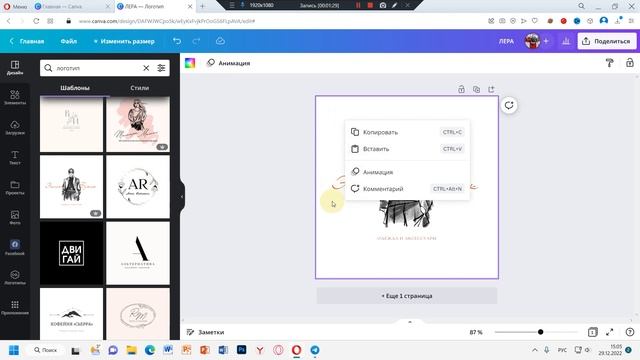Clear the template search field

pos(146,68)
